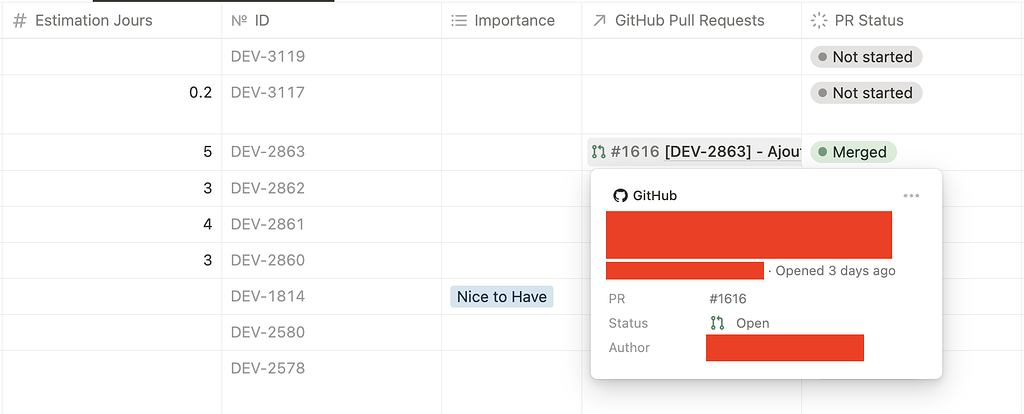Click the DEV-2863 ID cell
1024x414 pixels.
268,152
